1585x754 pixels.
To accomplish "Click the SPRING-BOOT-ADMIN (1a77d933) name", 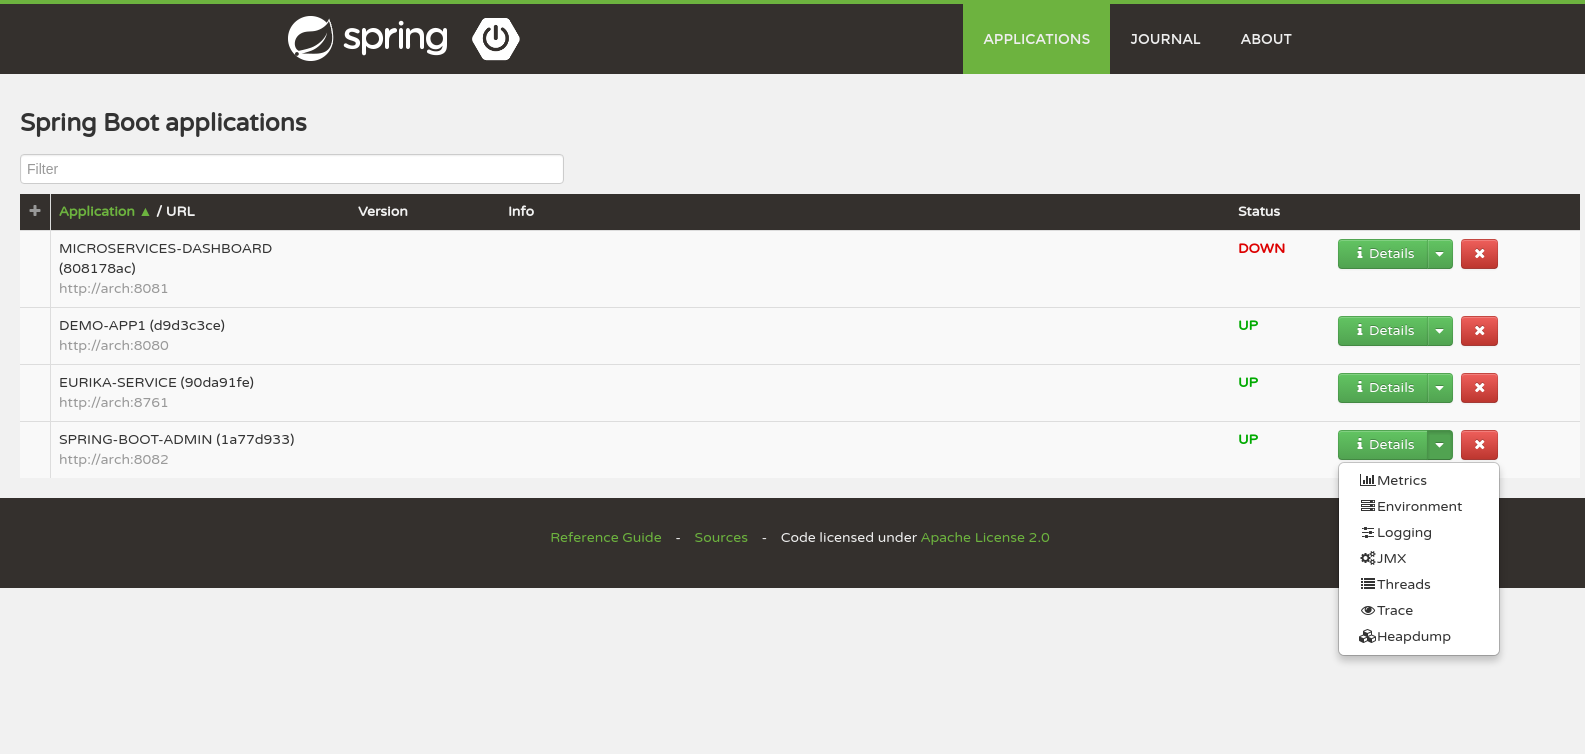I will click(x=176, y=439).
